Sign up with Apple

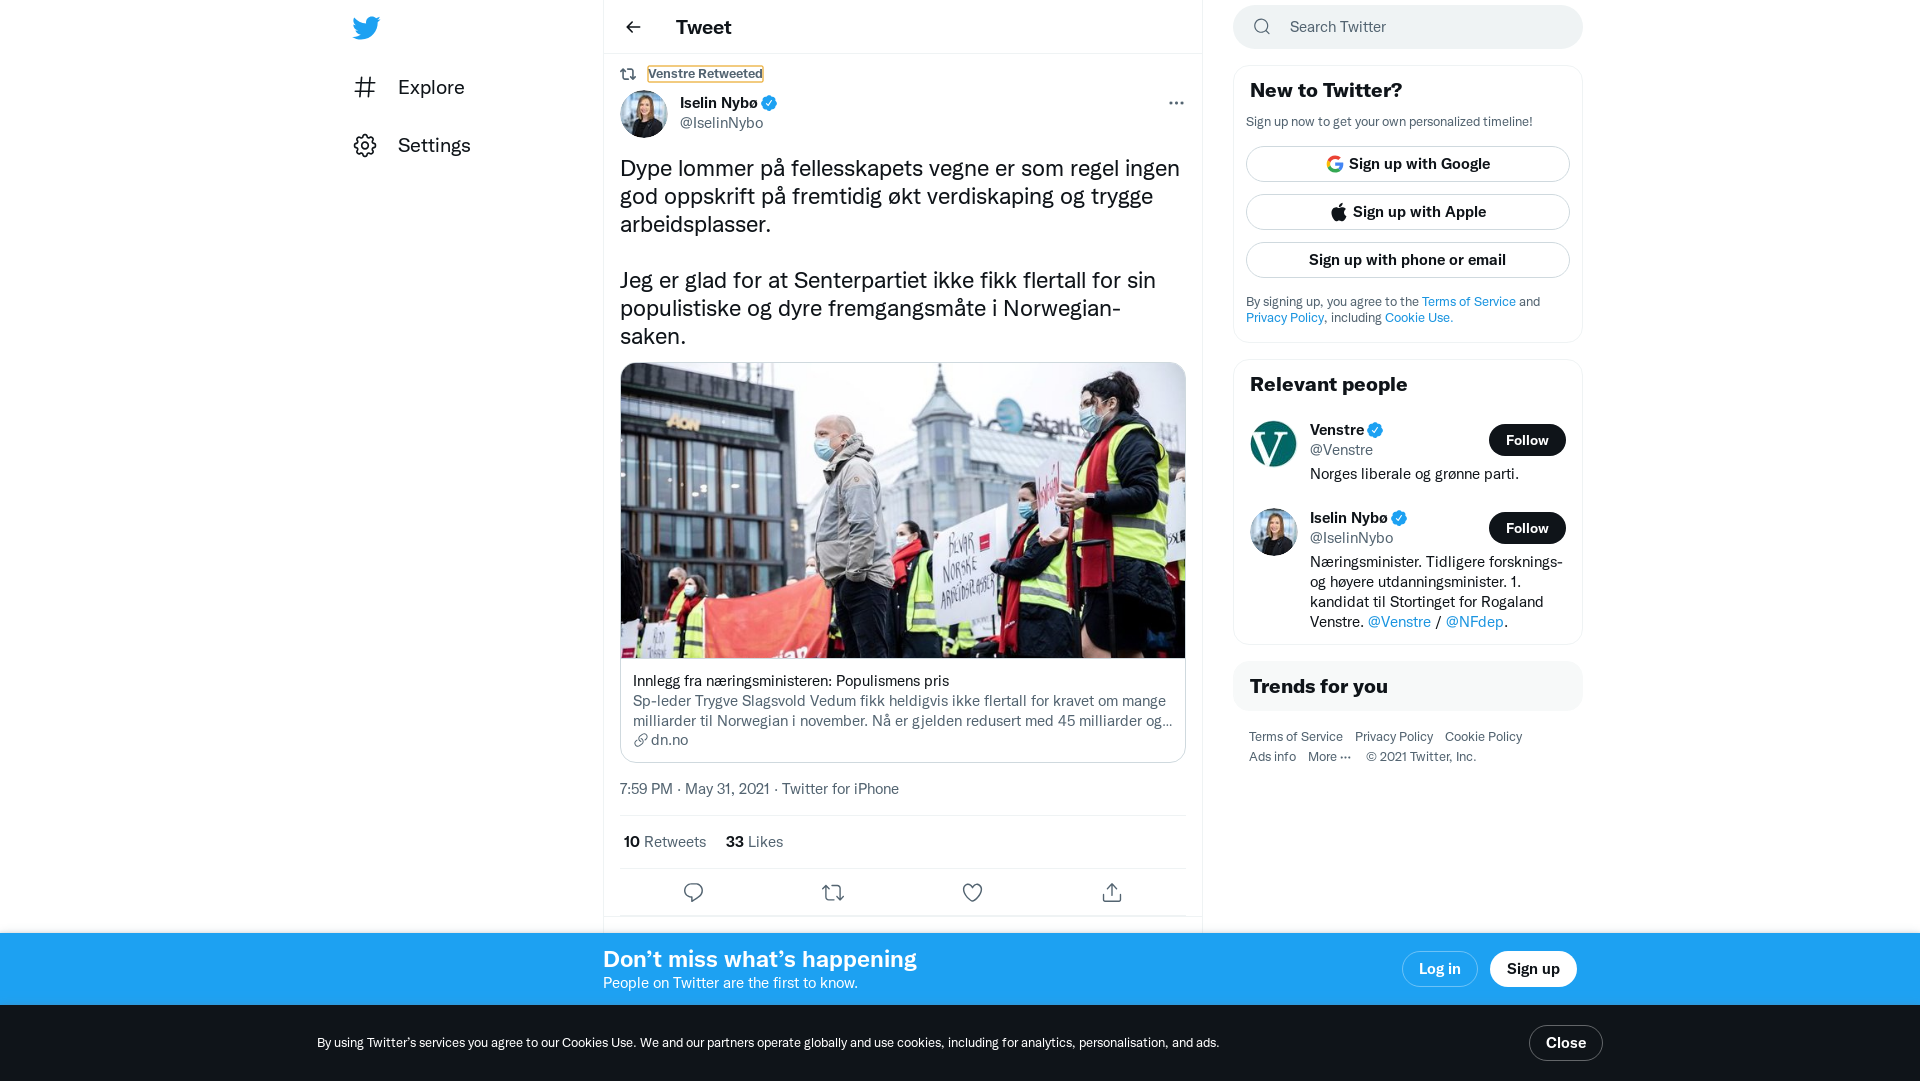[x=1408, y=212]
